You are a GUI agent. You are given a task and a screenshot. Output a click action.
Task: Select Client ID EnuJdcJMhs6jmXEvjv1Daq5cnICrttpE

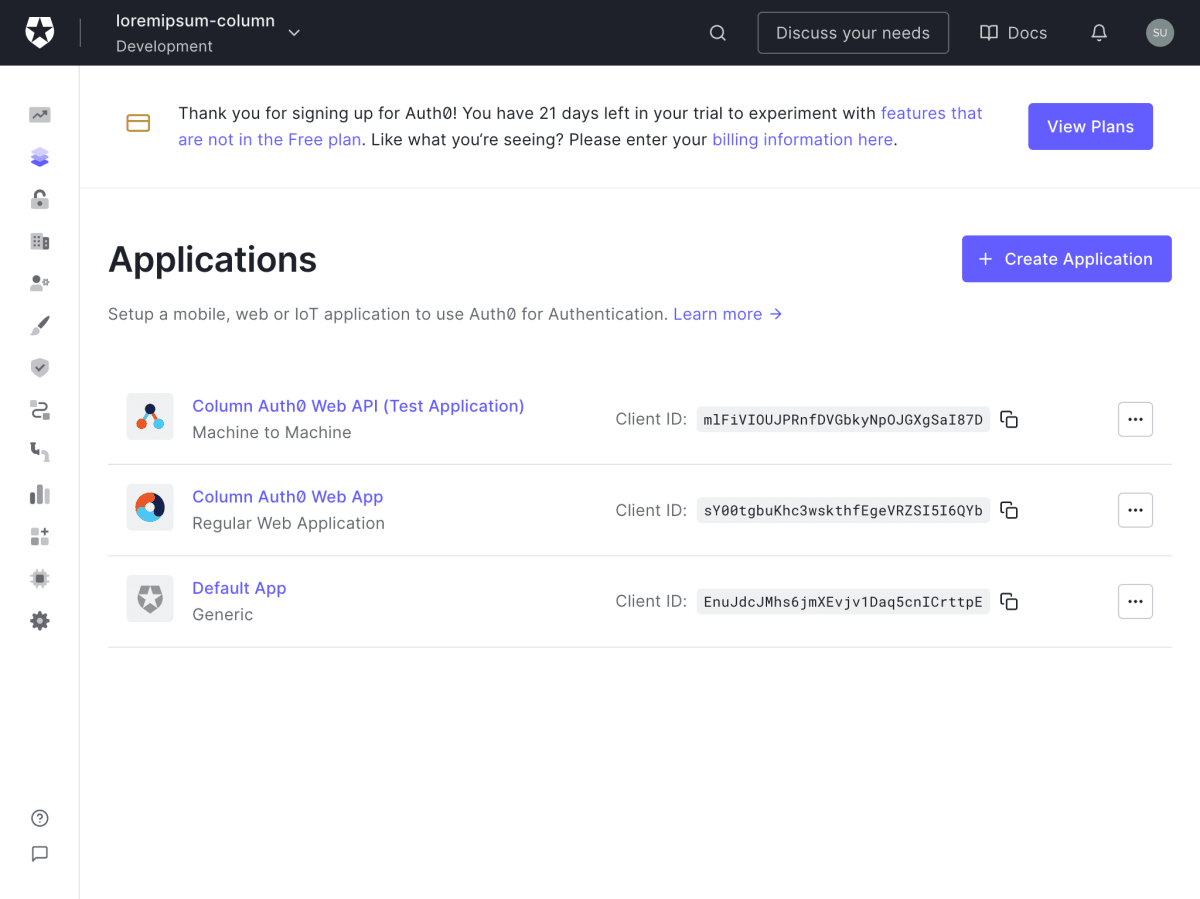pos(843,601)
